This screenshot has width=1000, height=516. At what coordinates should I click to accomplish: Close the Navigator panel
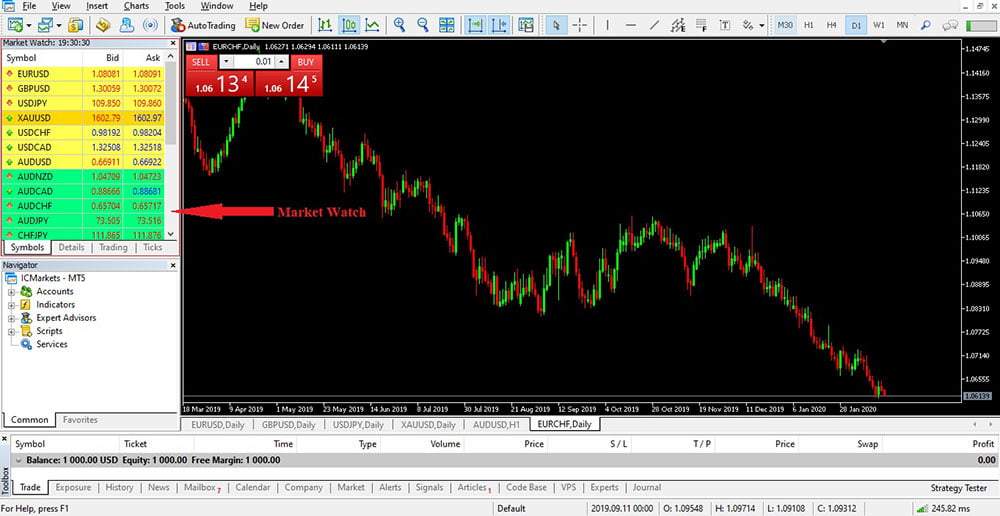point(173,265)
